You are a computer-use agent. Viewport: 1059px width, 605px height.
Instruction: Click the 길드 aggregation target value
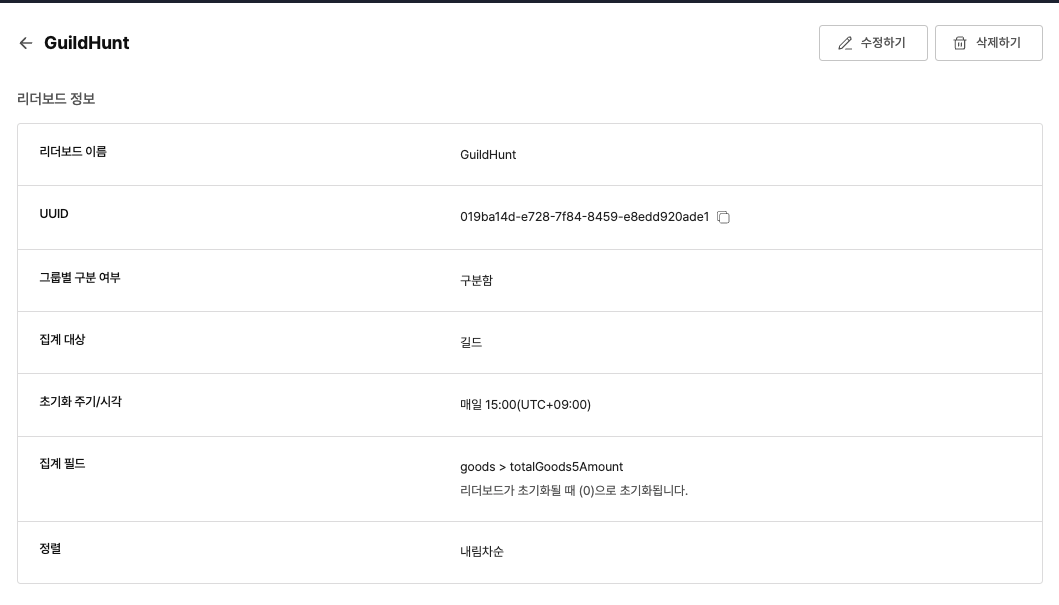click(471, 343)
